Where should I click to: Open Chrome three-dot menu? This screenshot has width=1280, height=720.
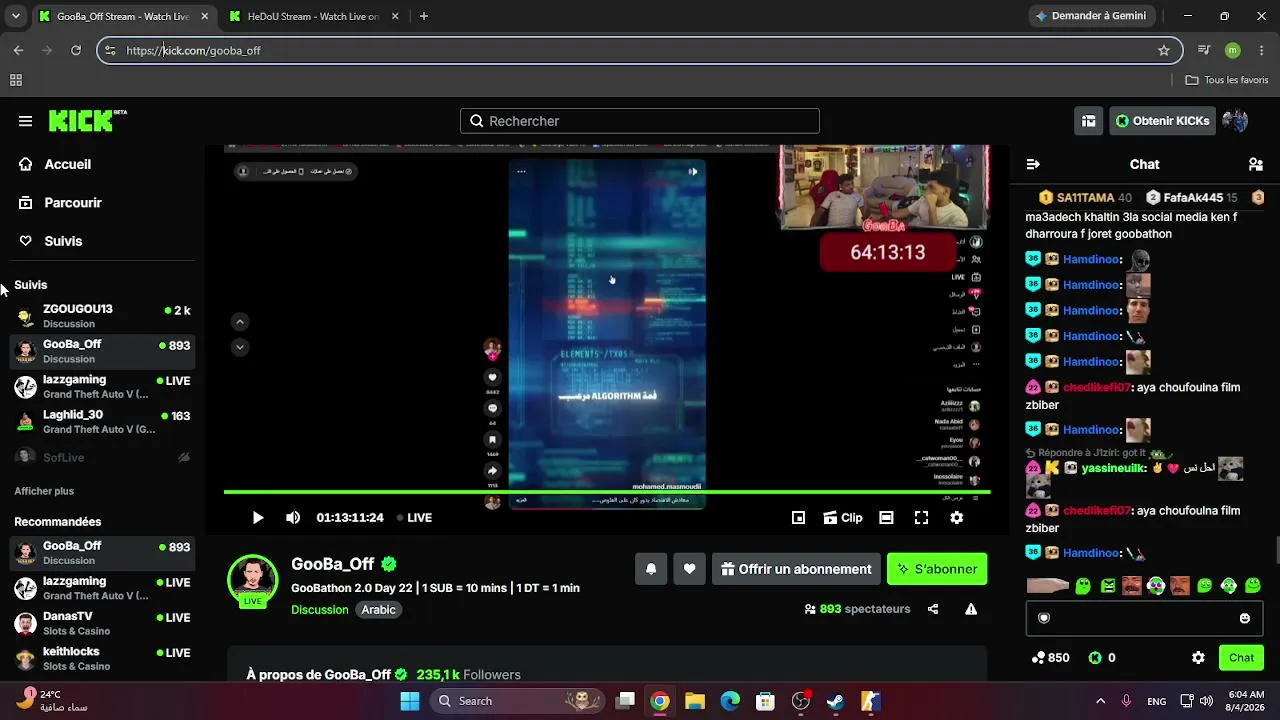coord(1260,50)
